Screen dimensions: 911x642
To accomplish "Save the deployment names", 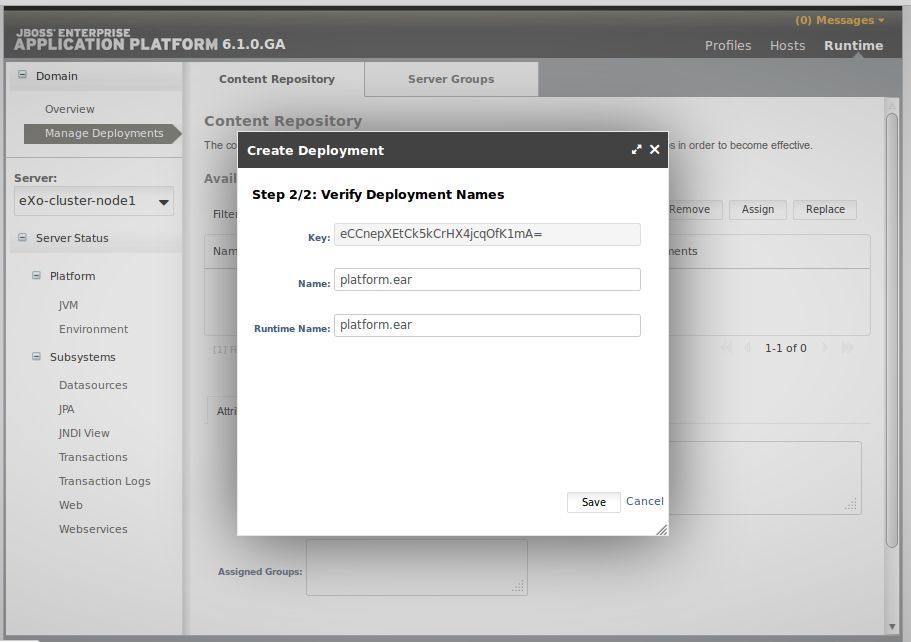I will click(594, 502).
